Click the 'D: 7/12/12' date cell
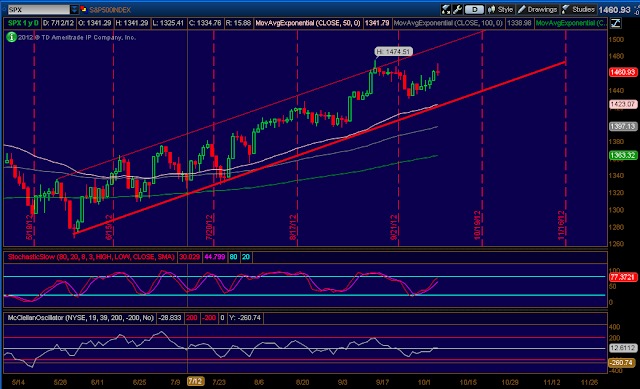 point(58,23)
